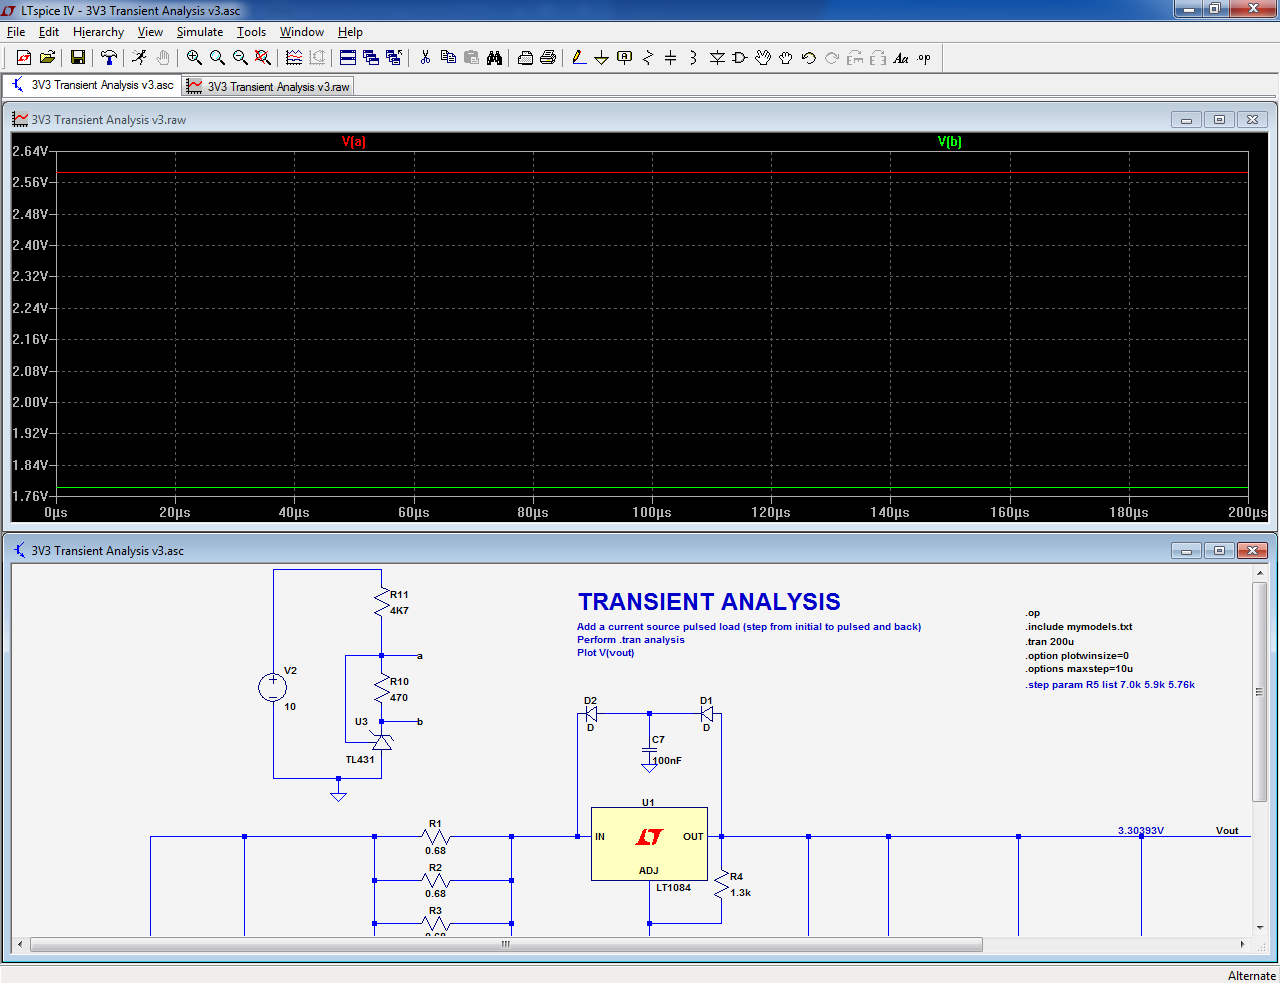1280x984 pixels.
Task: Halt simulation using the hand icon
Action: [163, 58]
